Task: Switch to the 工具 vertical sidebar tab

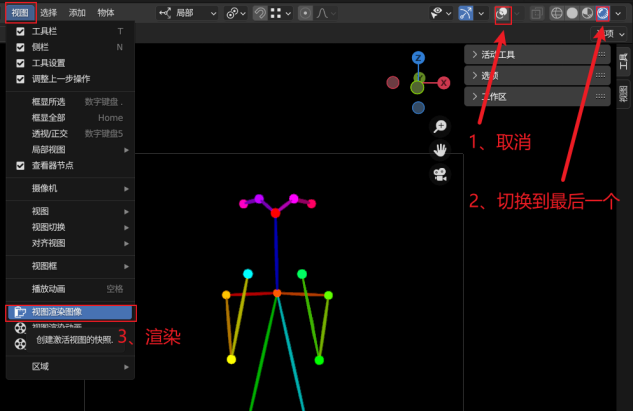Action: pos(624,61)
